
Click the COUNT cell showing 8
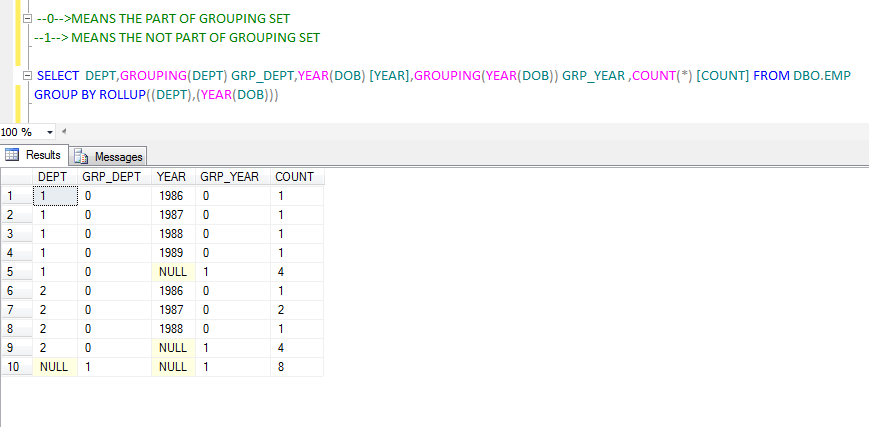[296, 367]
